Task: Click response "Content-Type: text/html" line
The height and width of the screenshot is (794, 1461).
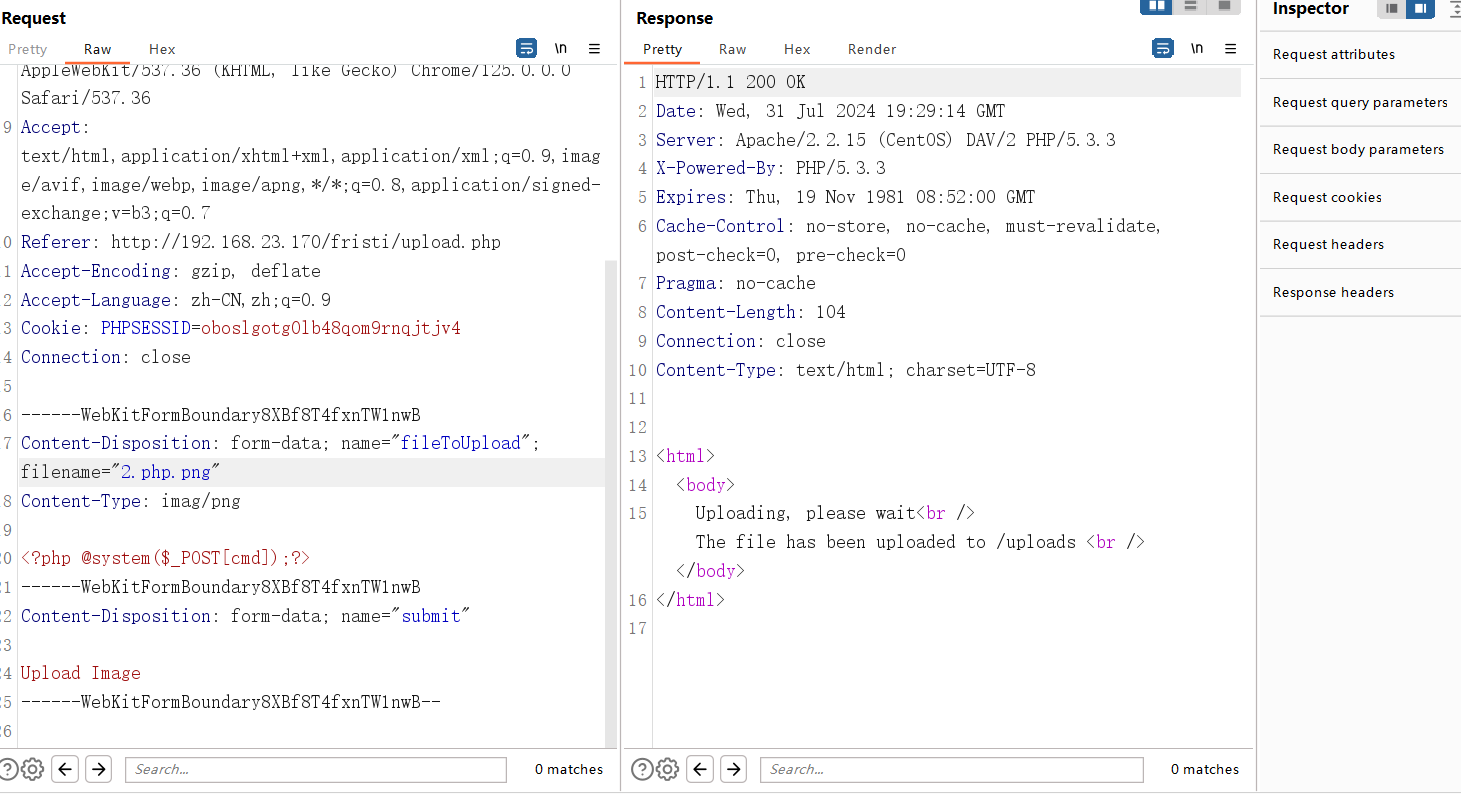Action: 846,370
